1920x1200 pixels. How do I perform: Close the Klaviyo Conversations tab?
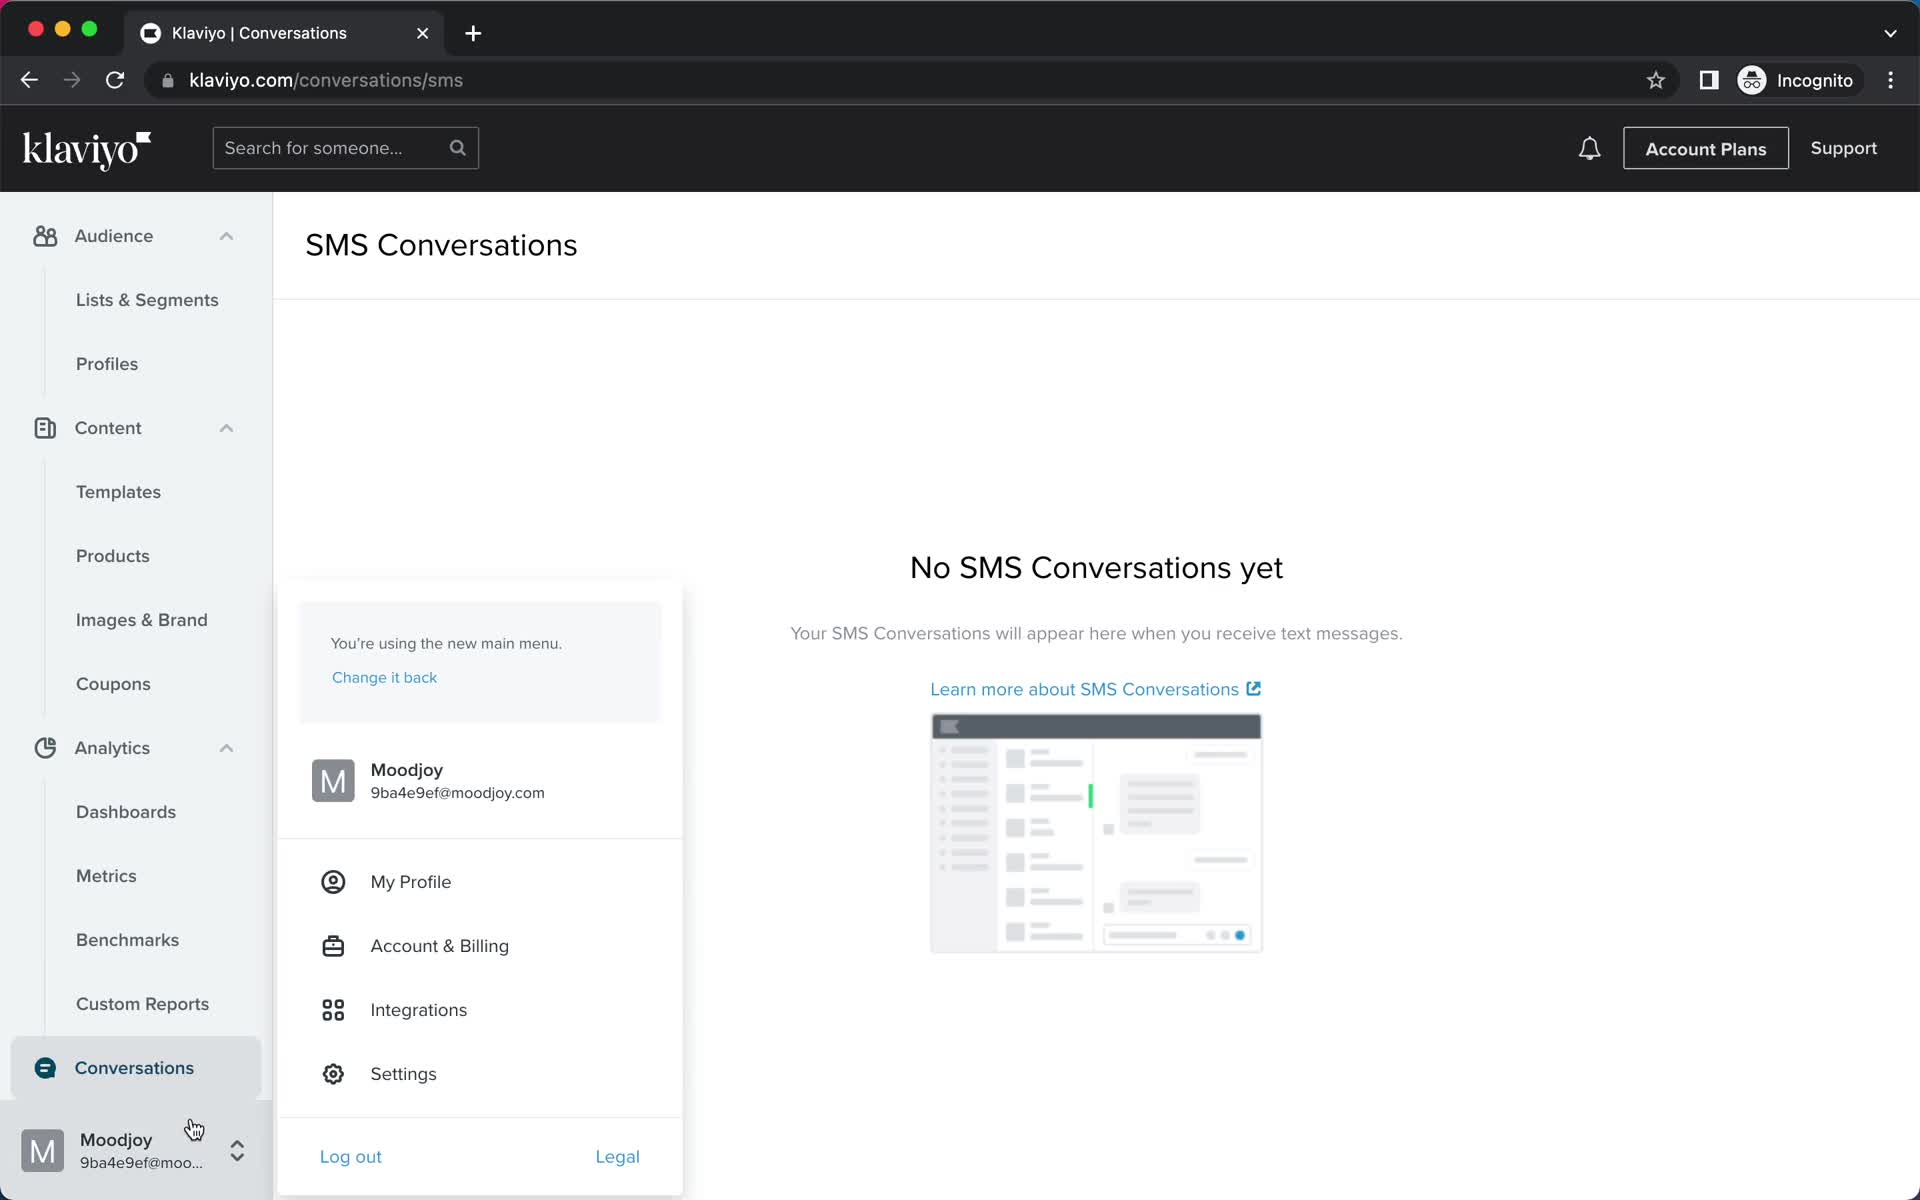423,33
